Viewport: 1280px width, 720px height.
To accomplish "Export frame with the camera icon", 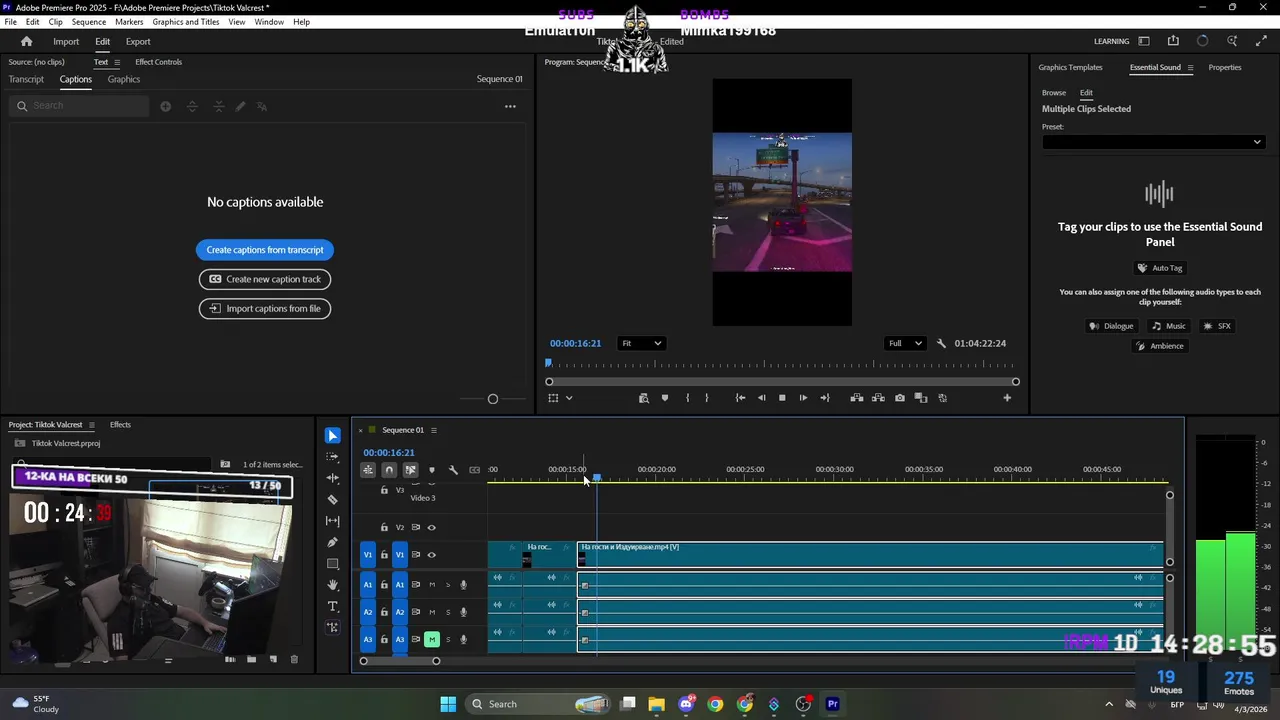I will pos(900,398).
